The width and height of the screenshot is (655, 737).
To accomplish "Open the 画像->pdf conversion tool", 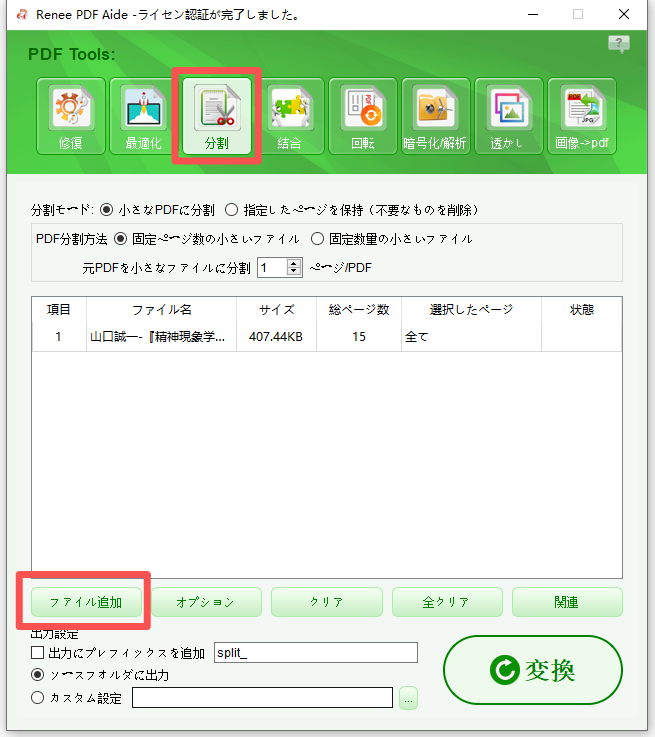I will click(582, 116).
